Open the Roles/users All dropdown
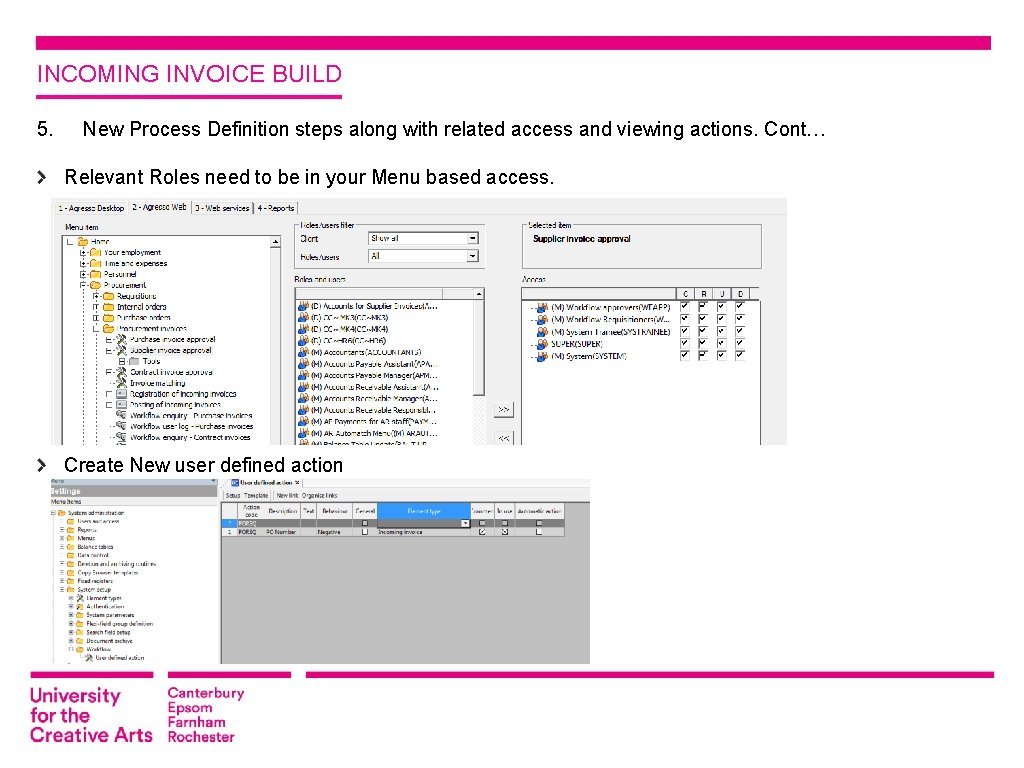This screenshot has height=768, width=1024. tap(472, 257)
